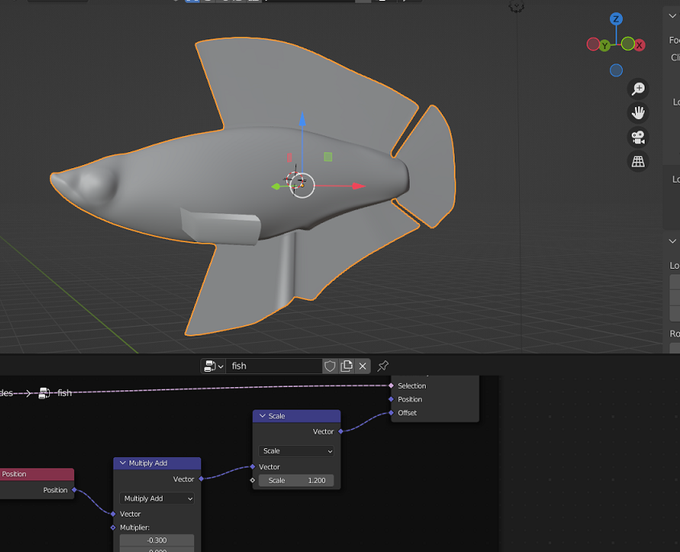The height and width of the screenshot is (552, 680).
Task: Click the Scale node's Scale input socket
Action: coord(252,480)
